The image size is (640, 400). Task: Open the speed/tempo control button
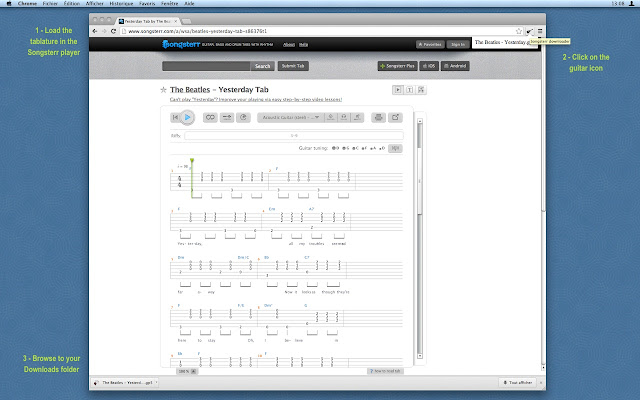[227, 118]
